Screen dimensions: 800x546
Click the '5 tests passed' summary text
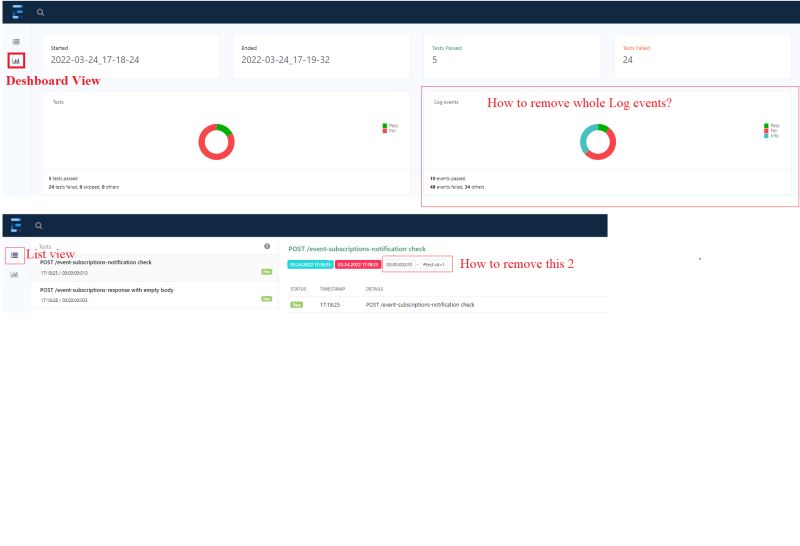(x=63, y=179)
